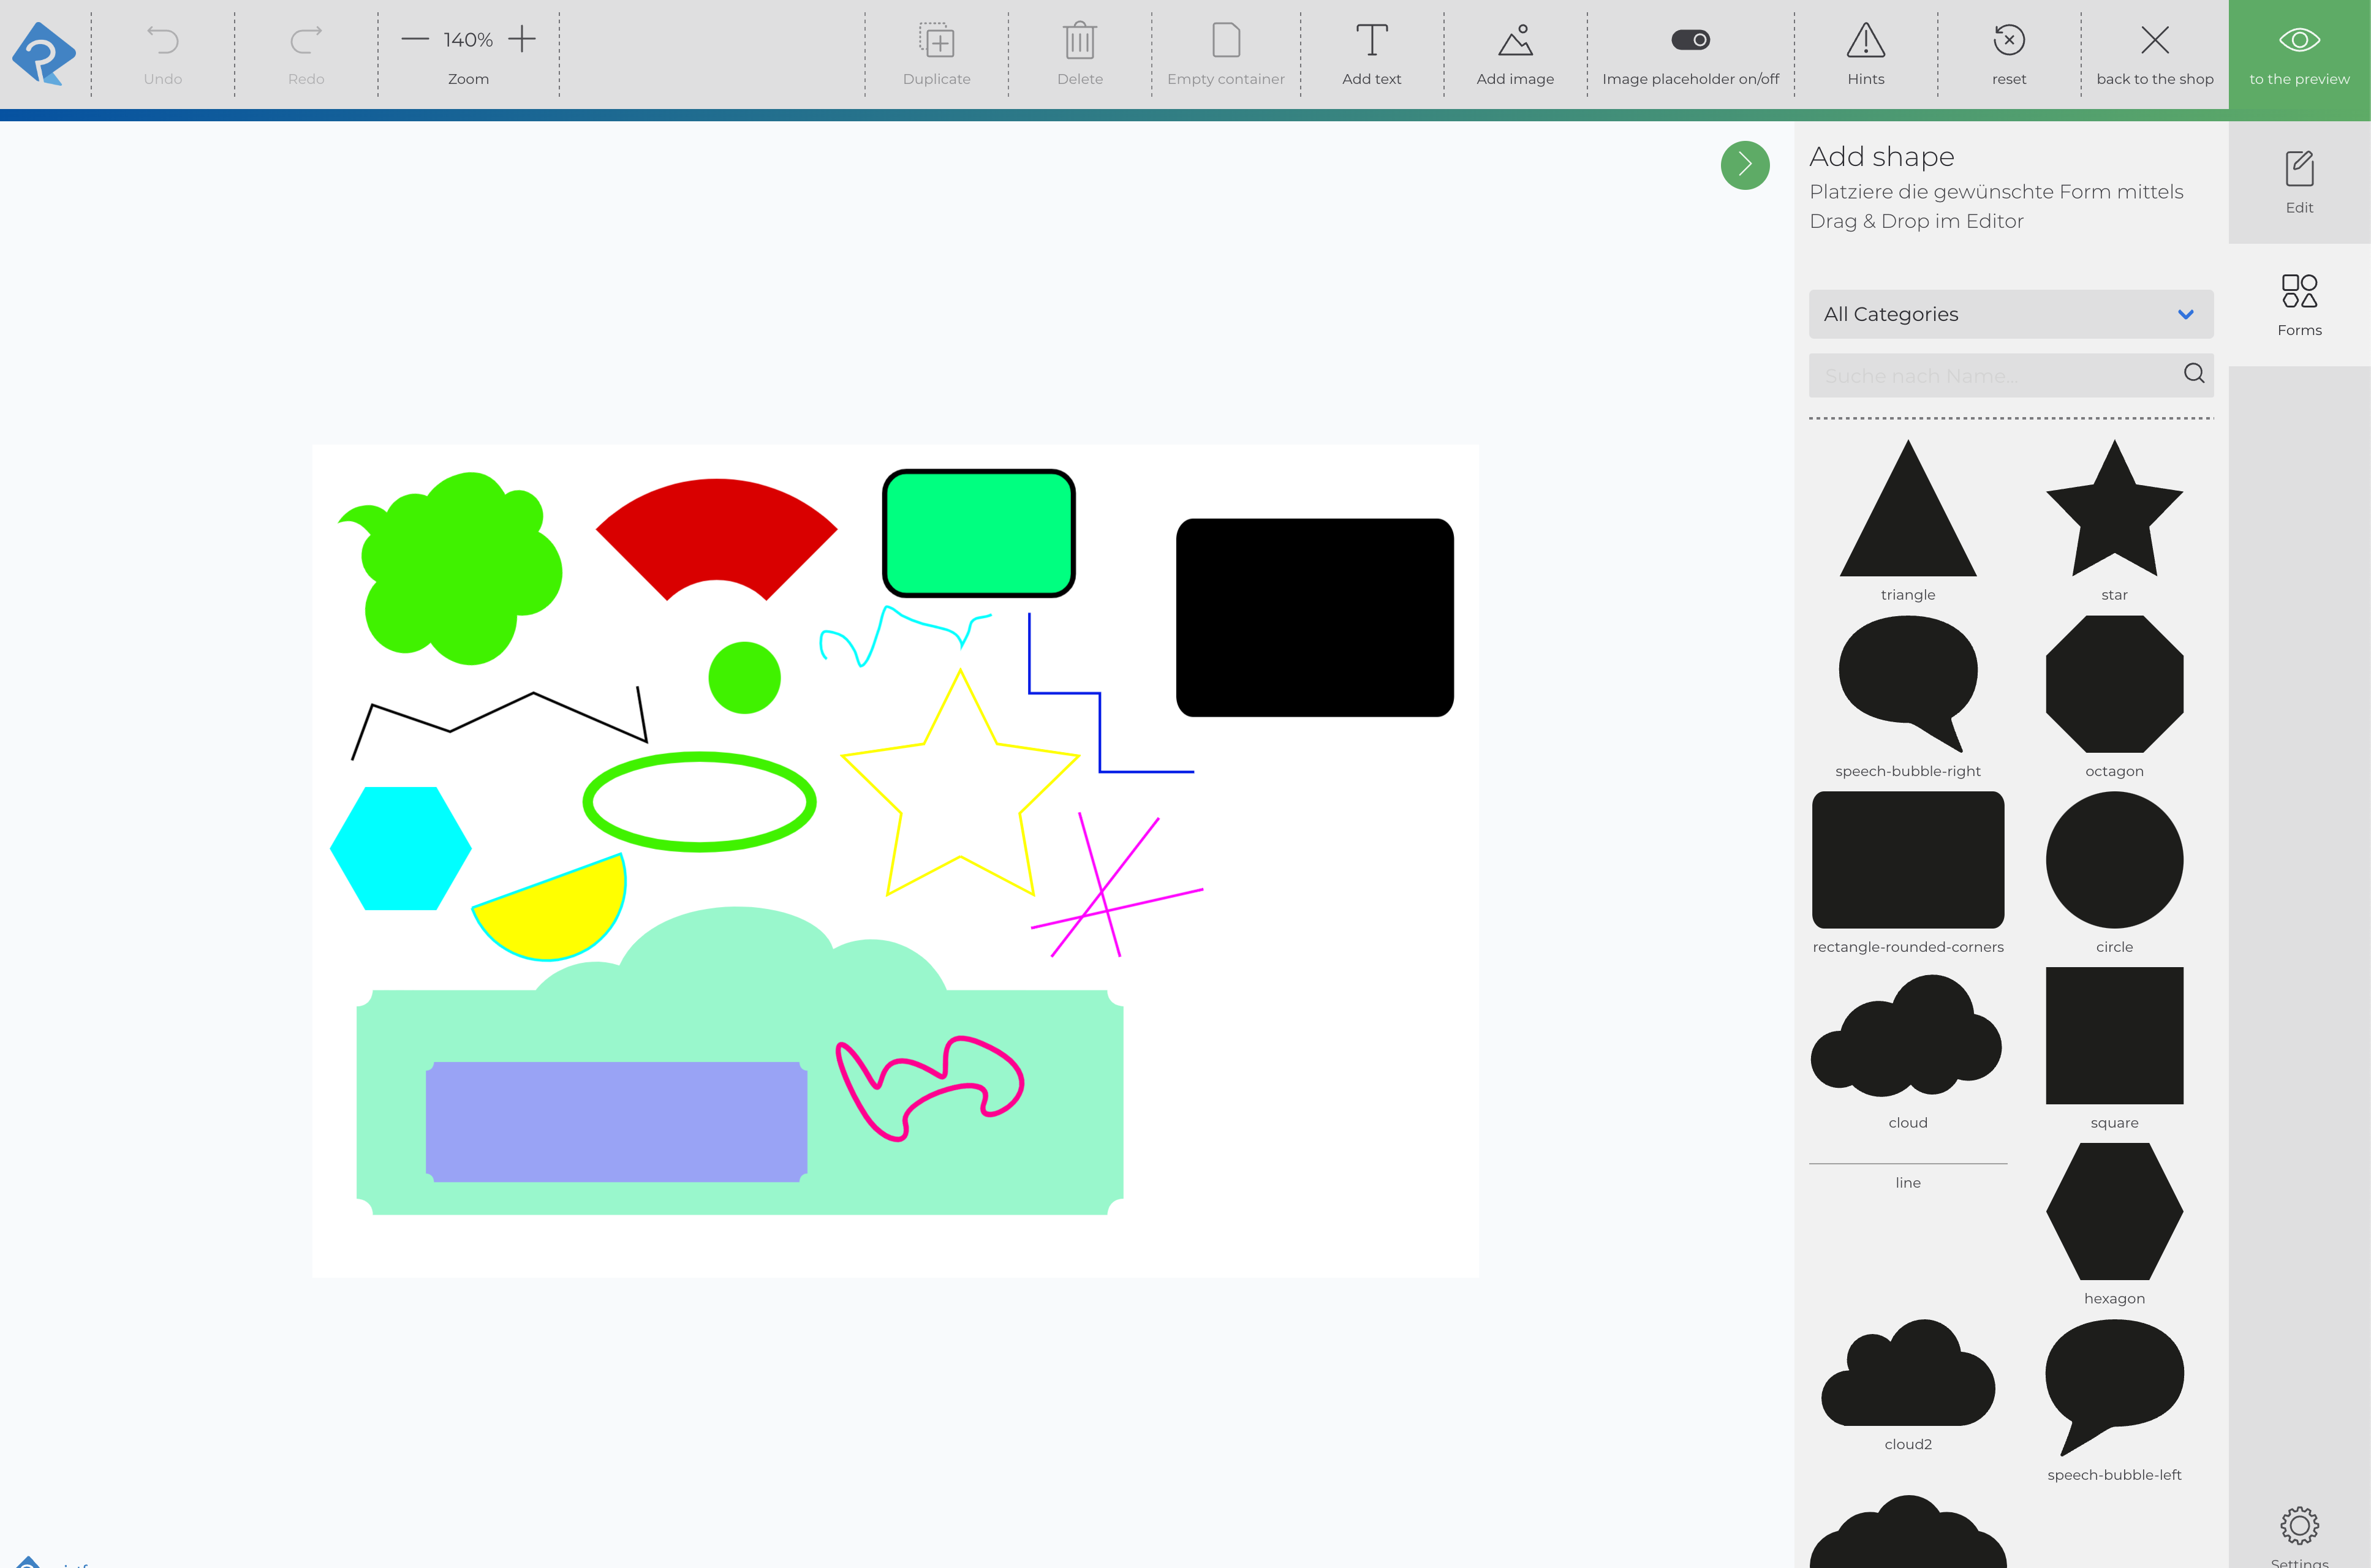Toggle Image placeholder on/off switch
The width and height of the screenshot is (2371, 1568).
[x=1690, y=40]
